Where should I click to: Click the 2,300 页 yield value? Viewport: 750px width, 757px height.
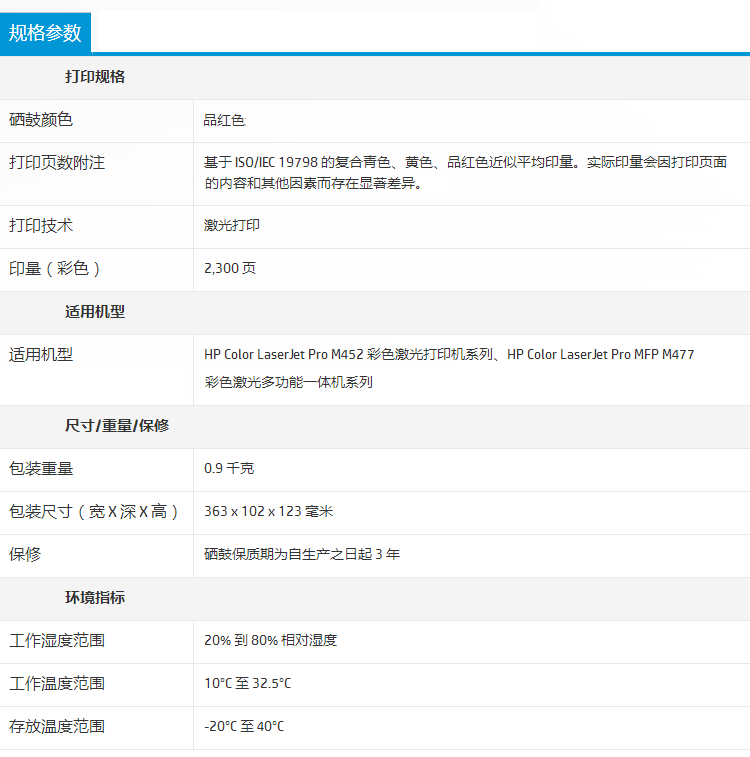(230, 269)
